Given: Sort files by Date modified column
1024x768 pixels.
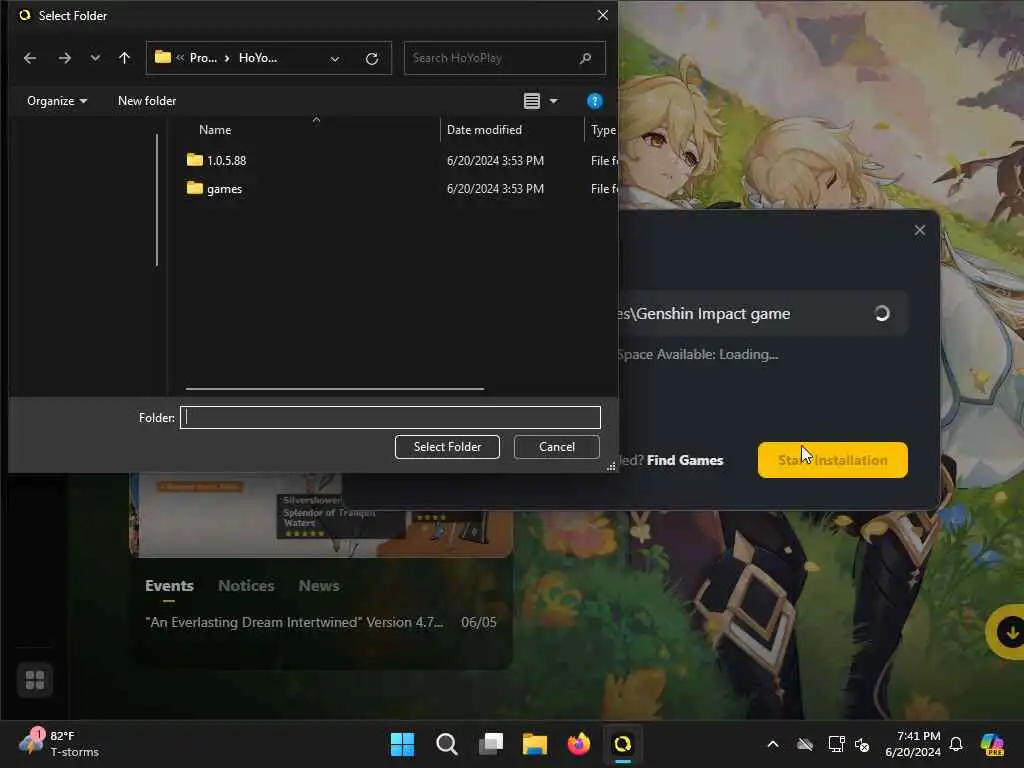Looking at the screenshot, I should point(484,130).
